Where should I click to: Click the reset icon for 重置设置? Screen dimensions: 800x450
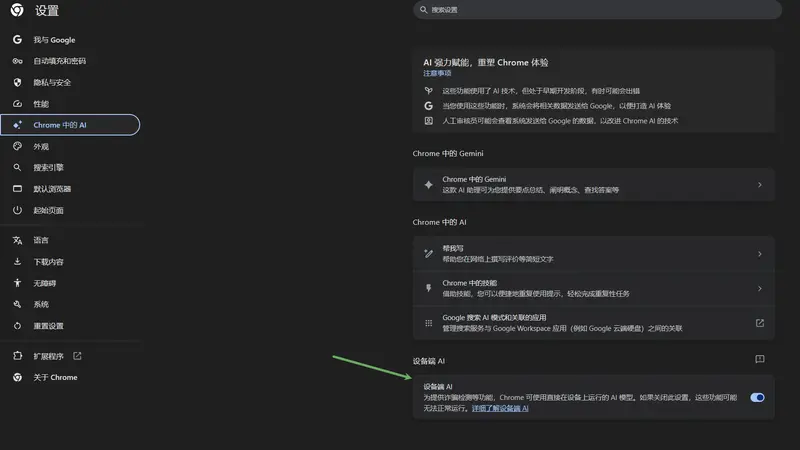[17, 326]
